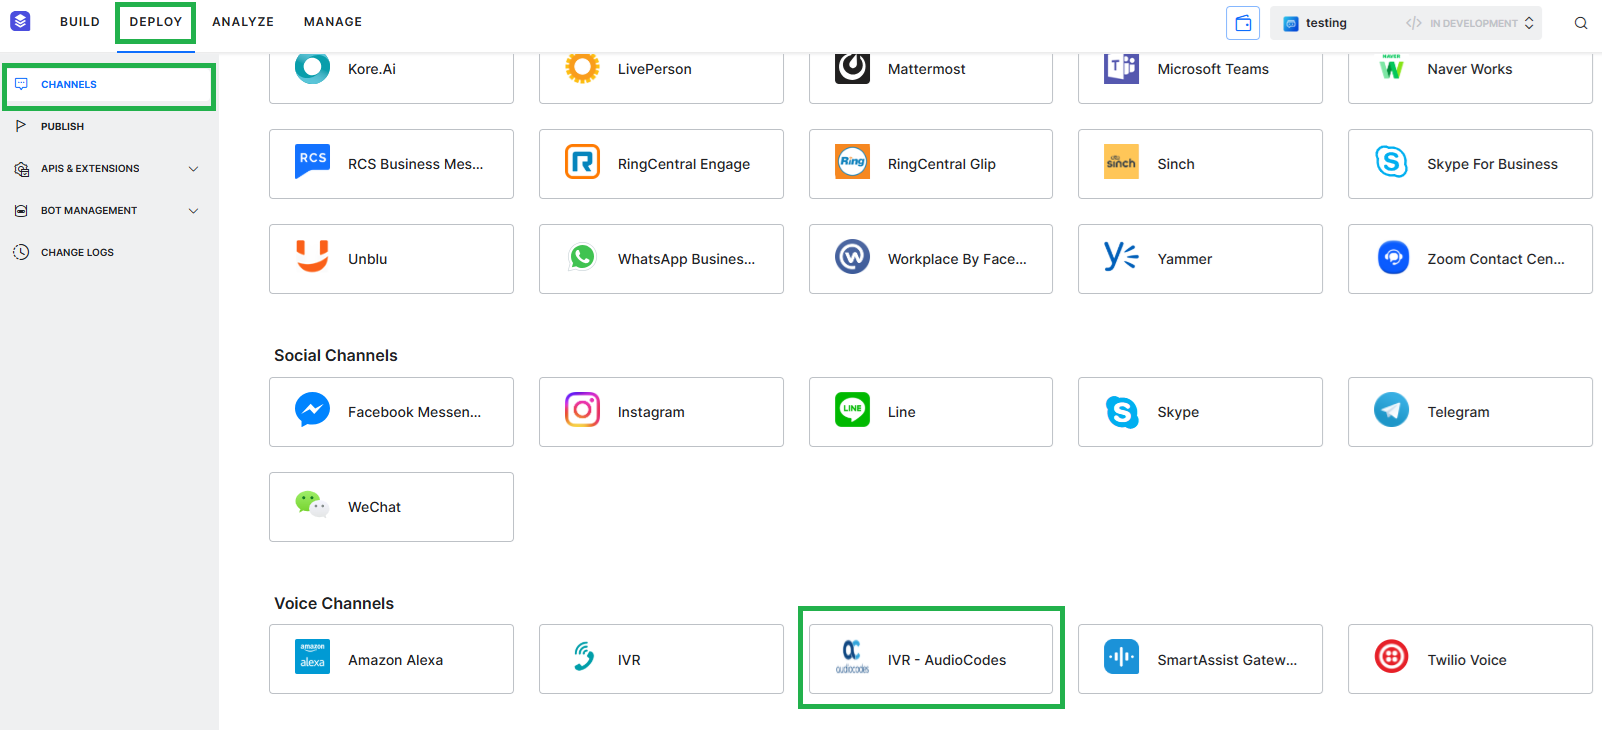Click the Telegram label
This screenshot has height=730, width=1602.
(1458, 412)
